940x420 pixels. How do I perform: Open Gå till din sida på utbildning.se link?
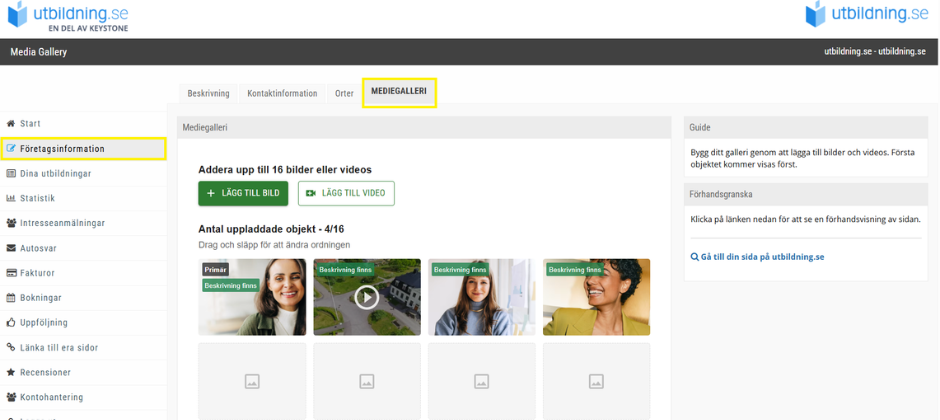click(x=763, y=257)
